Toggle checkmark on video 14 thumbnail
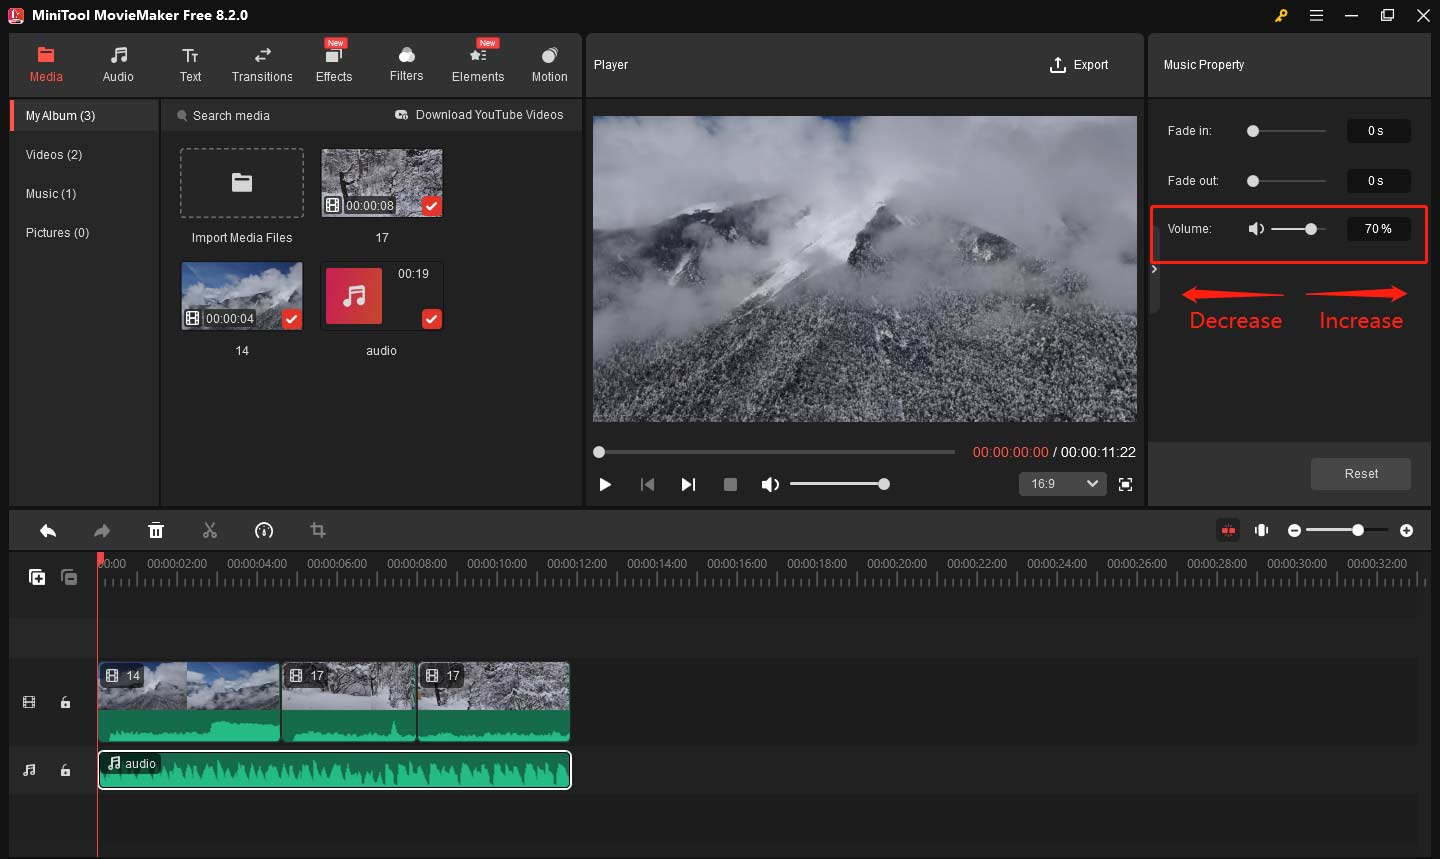Screen dimensions: 1440x859 click(x=291, y=319)
